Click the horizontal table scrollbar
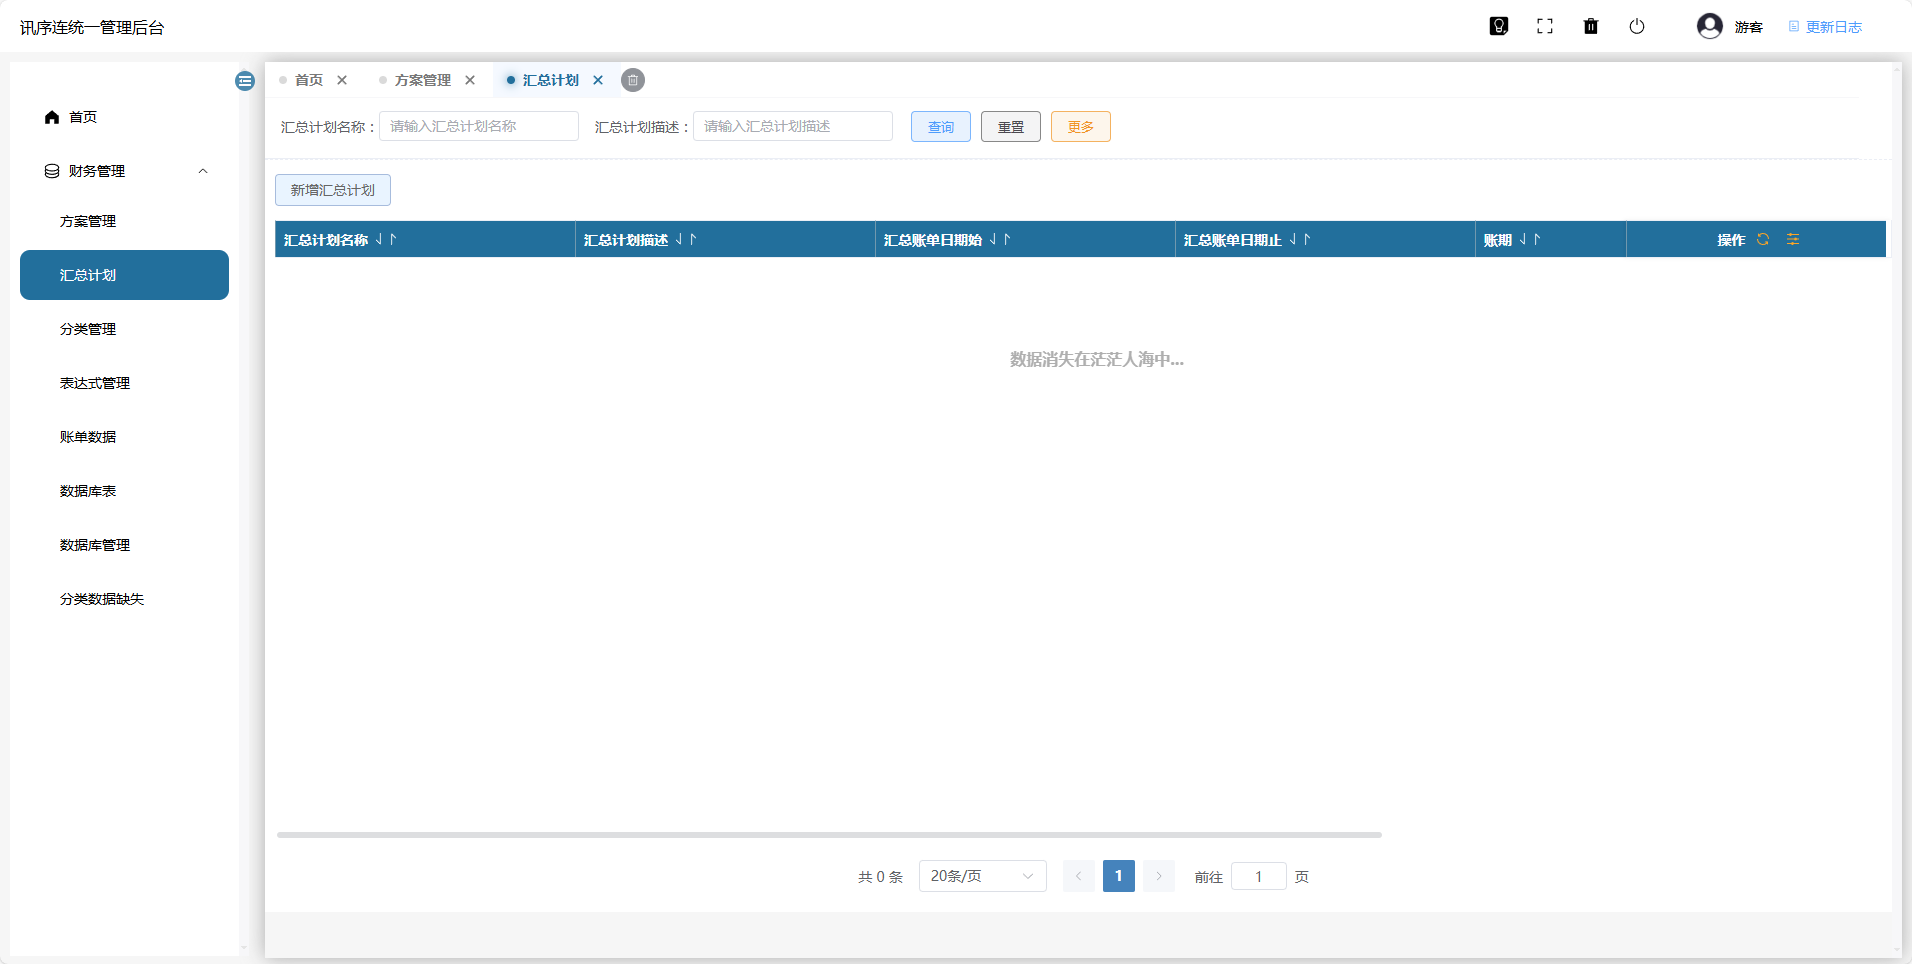 point(829,834)
